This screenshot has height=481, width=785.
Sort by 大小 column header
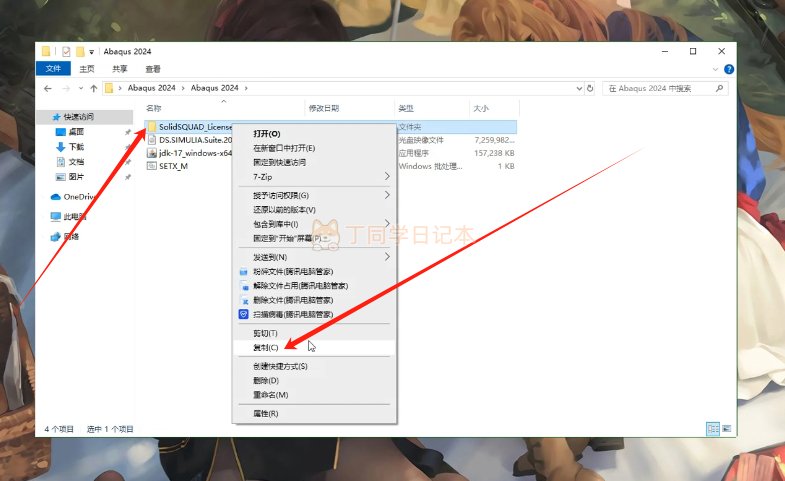click(x=481, y=108)
